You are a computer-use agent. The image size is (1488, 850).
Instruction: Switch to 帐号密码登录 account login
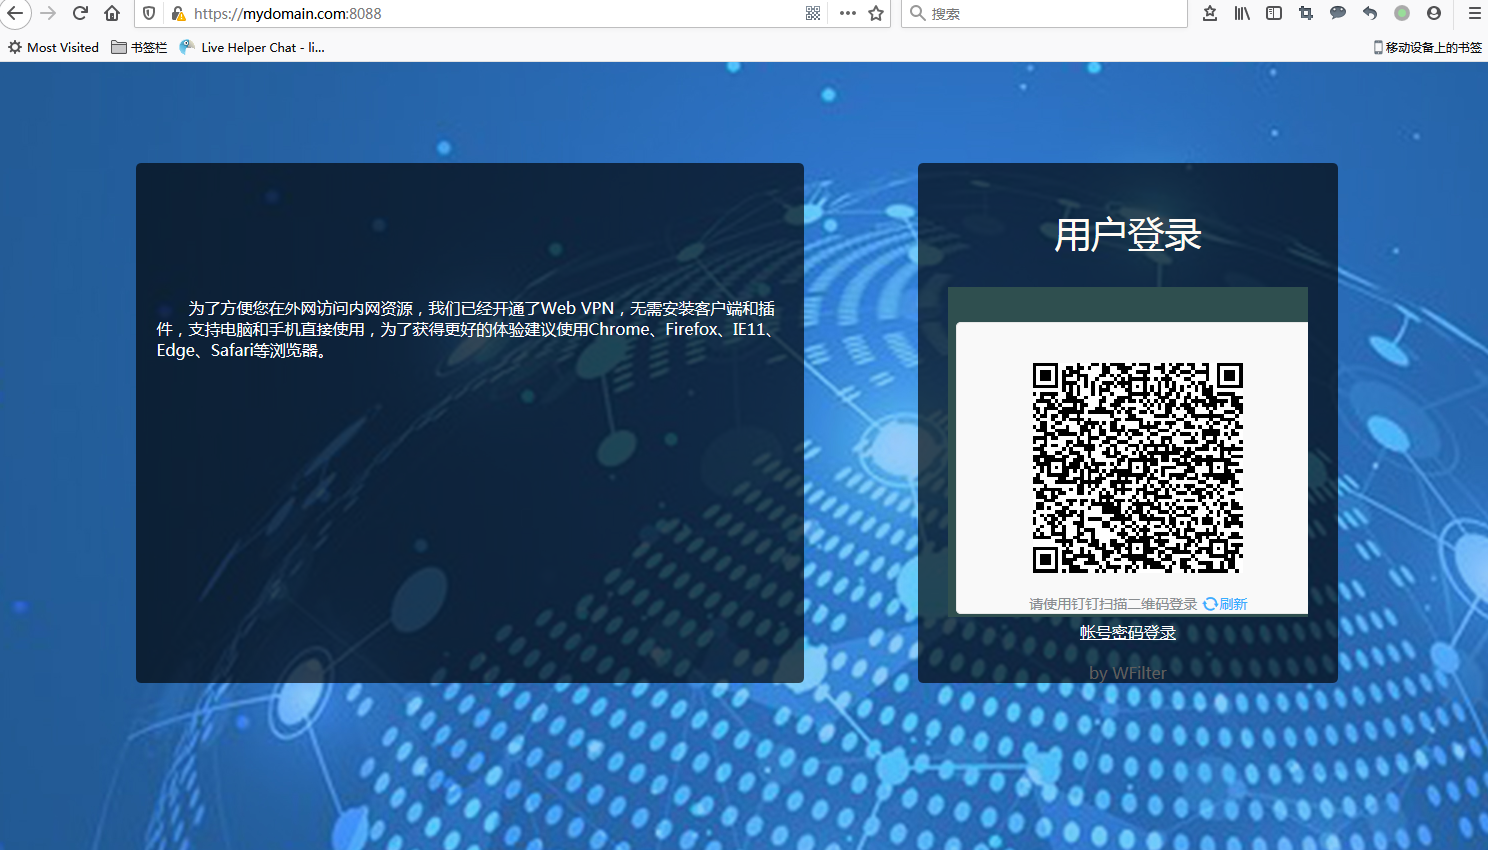1127,632
